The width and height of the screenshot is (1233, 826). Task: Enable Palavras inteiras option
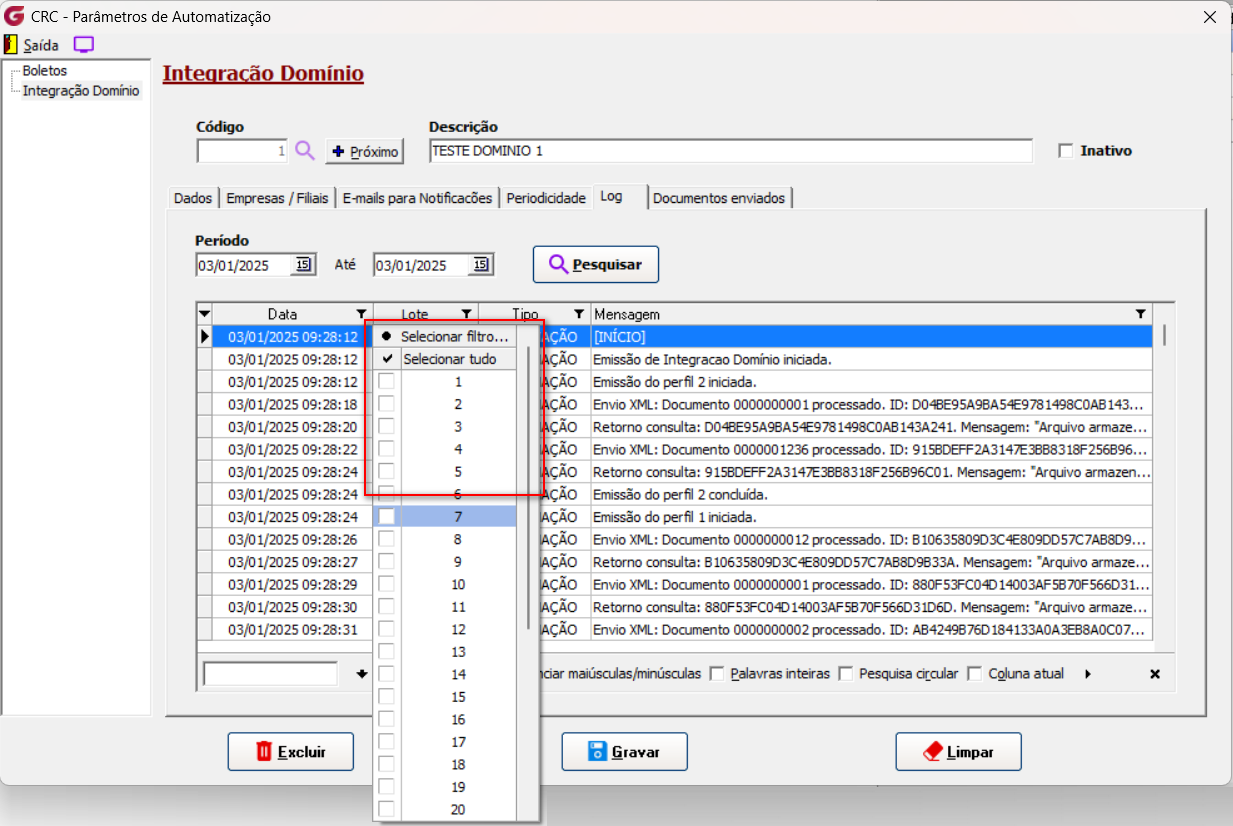coord(717,674)
